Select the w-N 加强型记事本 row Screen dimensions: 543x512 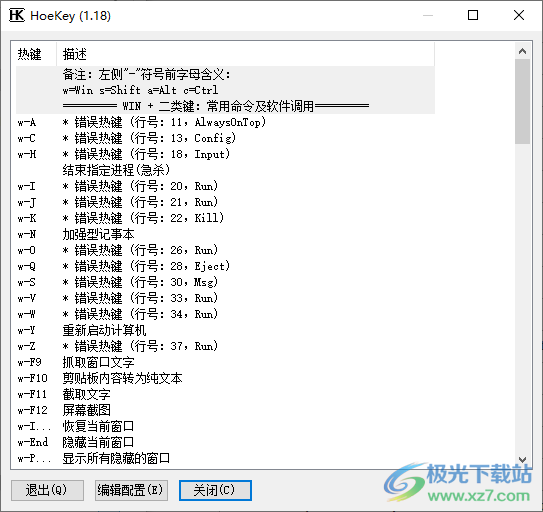[x=225, y=234]
